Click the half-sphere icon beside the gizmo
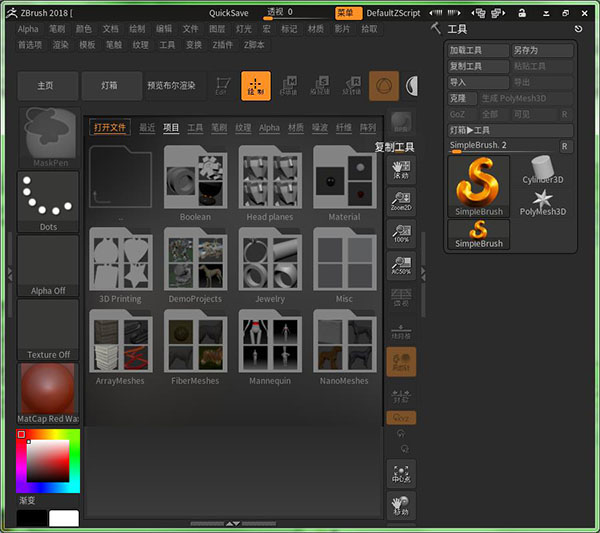This screenshot has height=533, width=600. [x=412, y=86]
